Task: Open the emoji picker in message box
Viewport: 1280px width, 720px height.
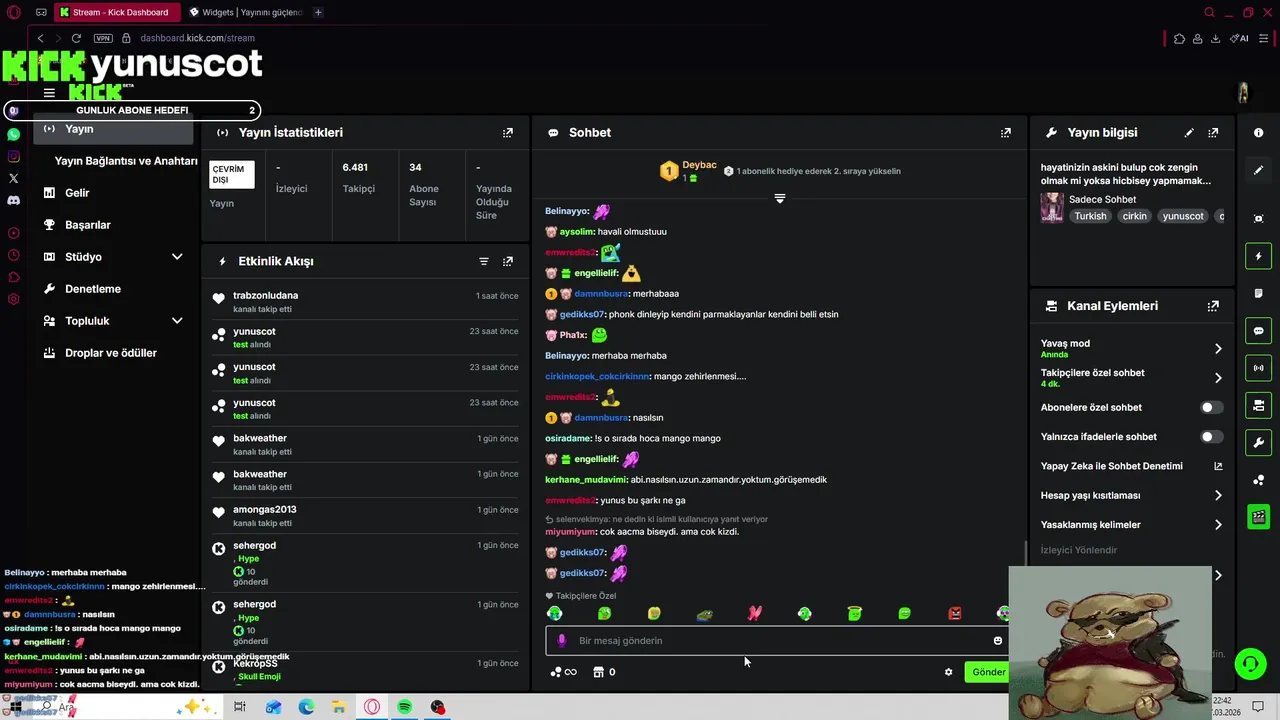Action: pyautogui.click(x=997, y=641)
